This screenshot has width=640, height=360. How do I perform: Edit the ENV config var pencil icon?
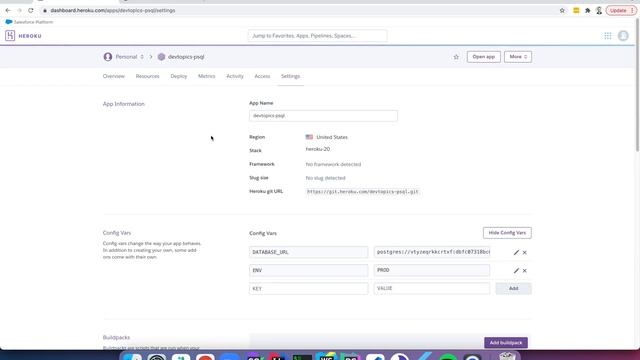click(x=516, y=270)
